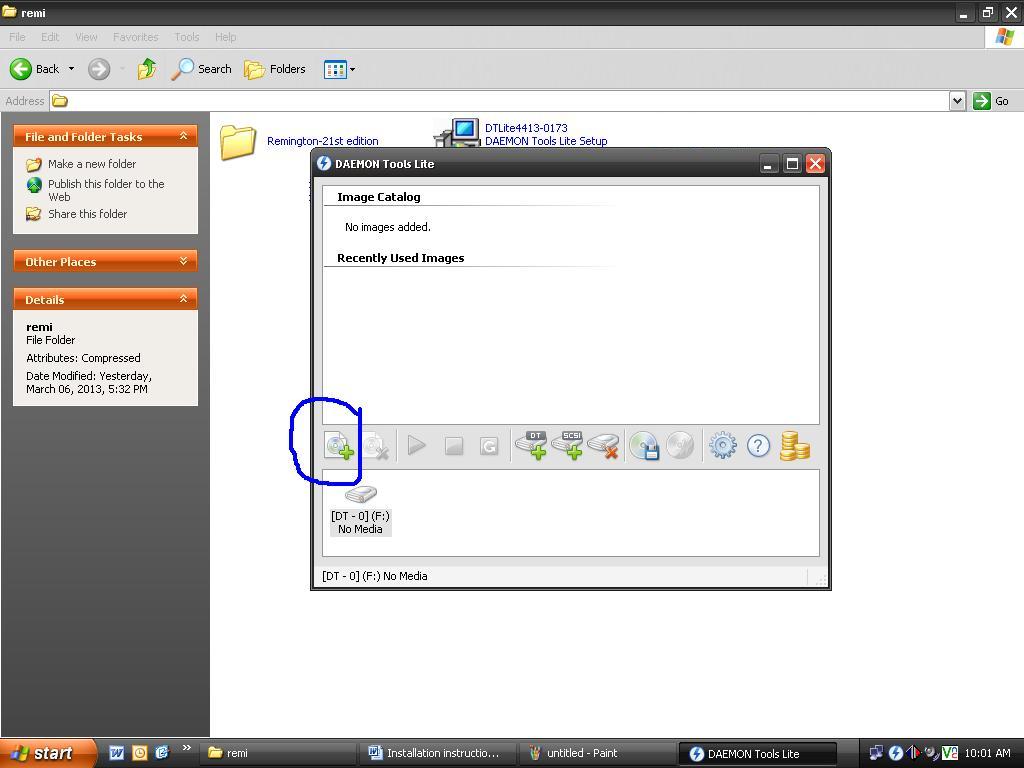Click the Remove virtual drive icon

[603, 446]
